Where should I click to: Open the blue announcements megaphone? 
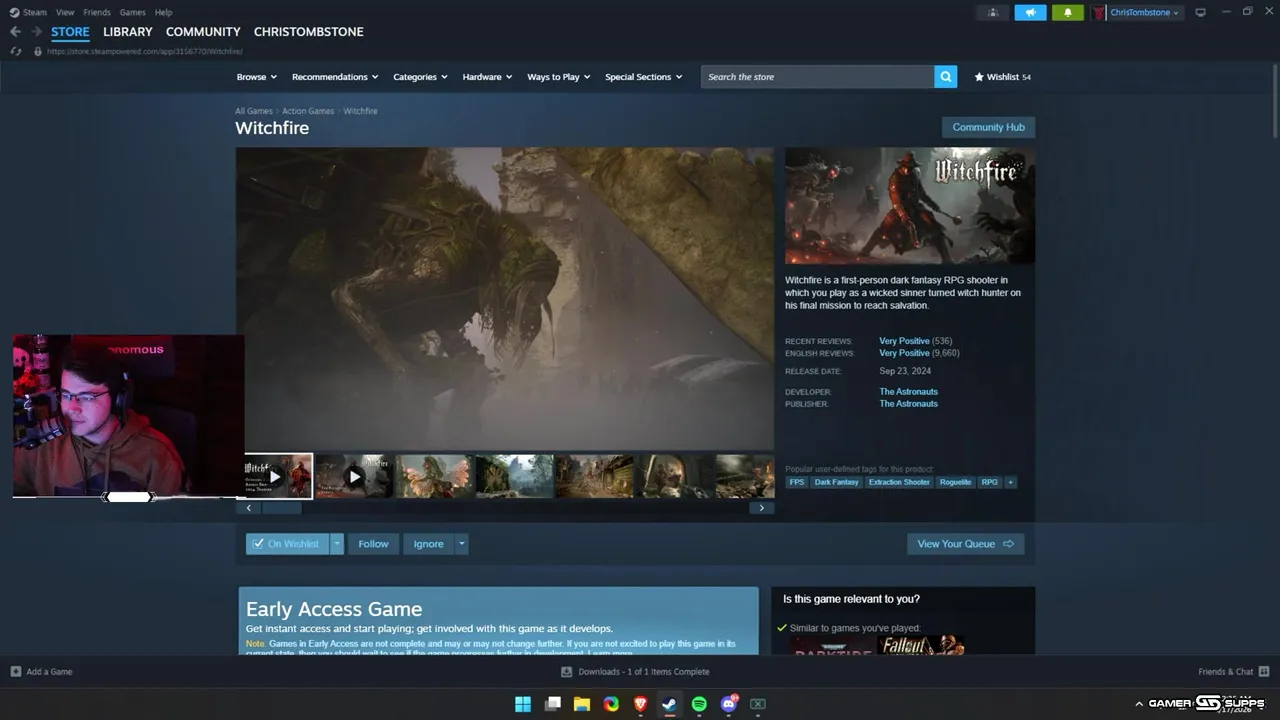tap(1030, 13)
